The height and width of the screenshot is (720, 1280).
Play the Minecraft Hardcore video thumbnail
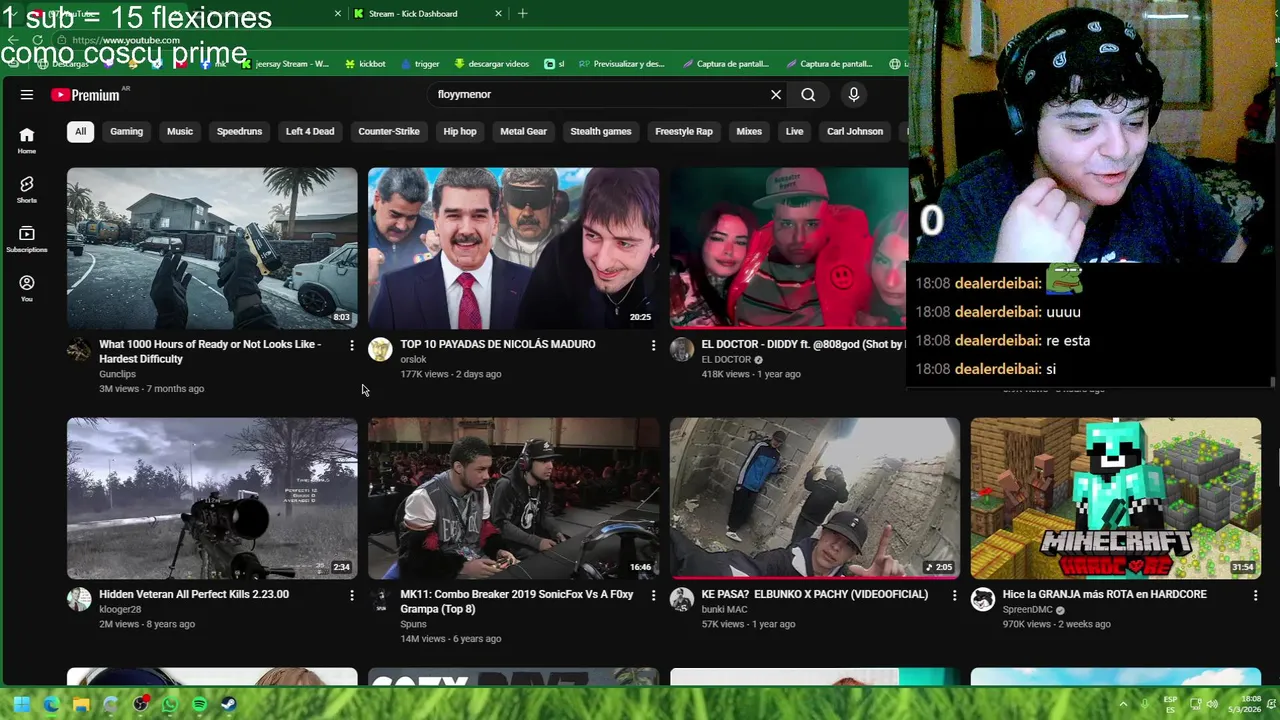(1116, 498)
